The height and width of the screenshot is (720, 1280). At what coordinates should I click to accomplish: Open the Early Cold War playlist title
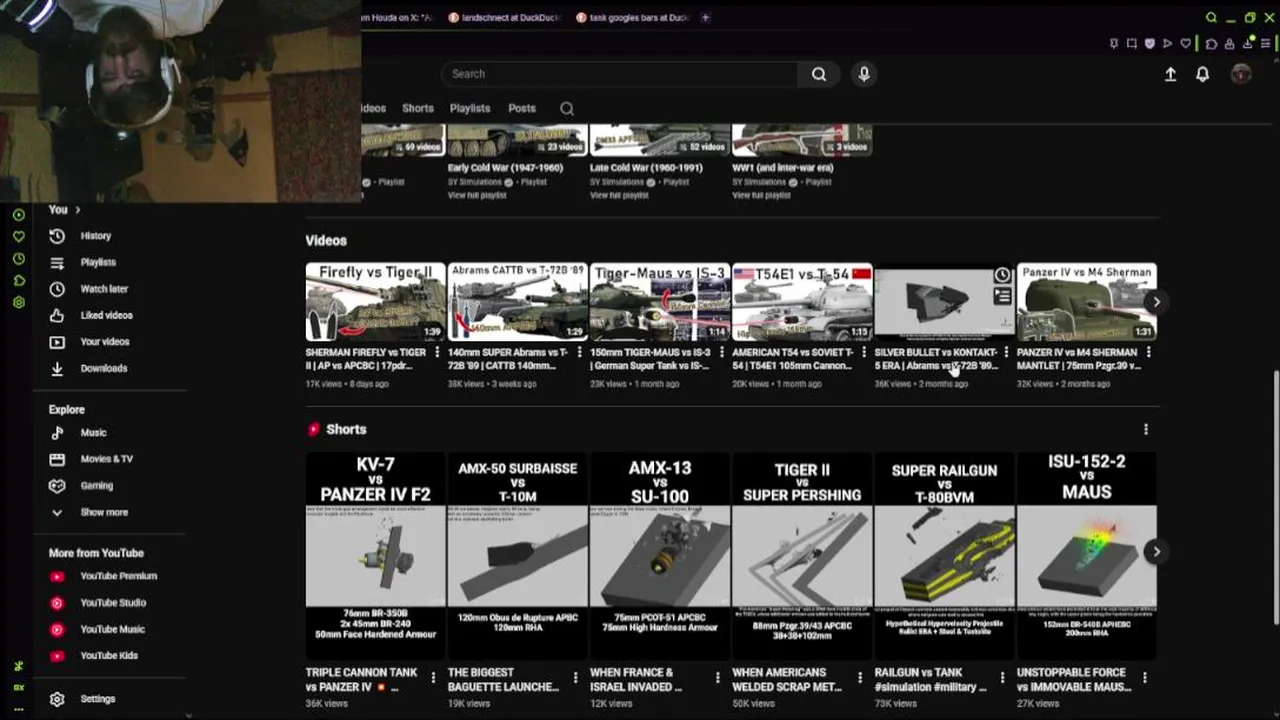tap(505, 168)
